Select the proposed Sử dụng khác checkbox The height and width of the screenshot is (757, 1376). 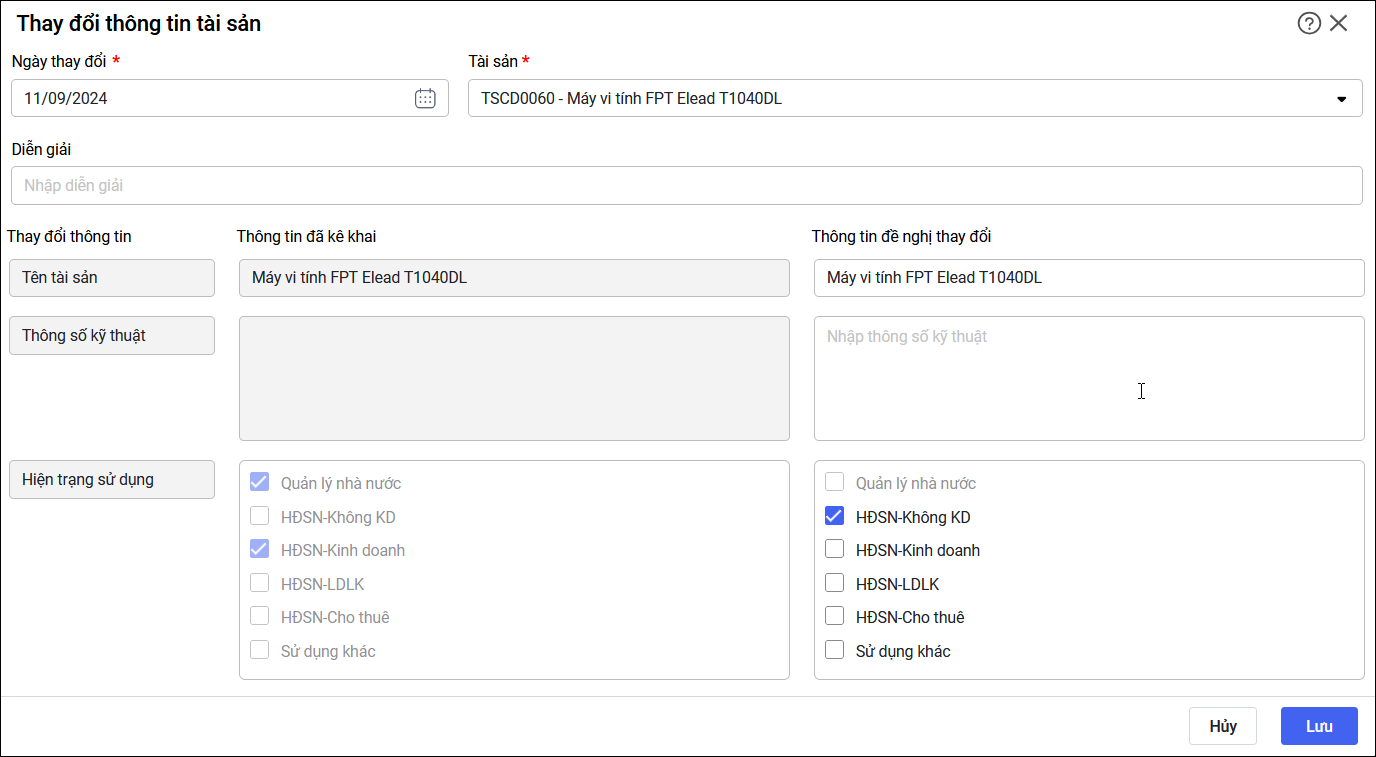[834, 651]
